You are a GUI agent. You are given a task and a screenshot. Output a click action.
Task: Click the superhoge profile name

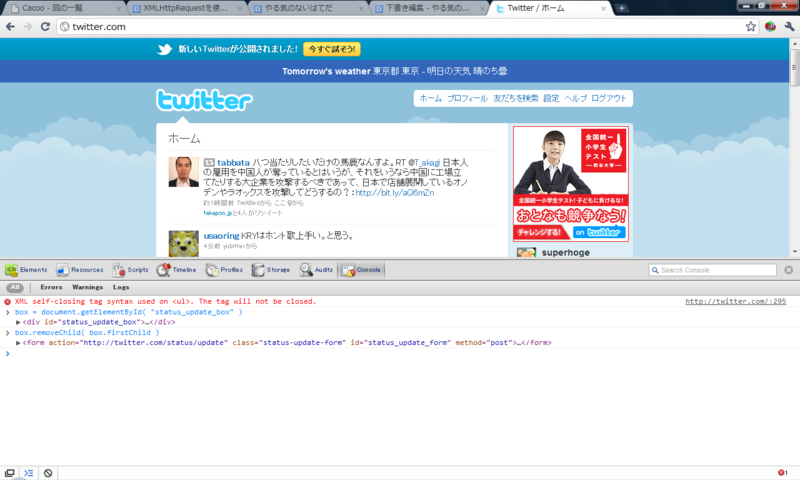(x=565, y=252)
